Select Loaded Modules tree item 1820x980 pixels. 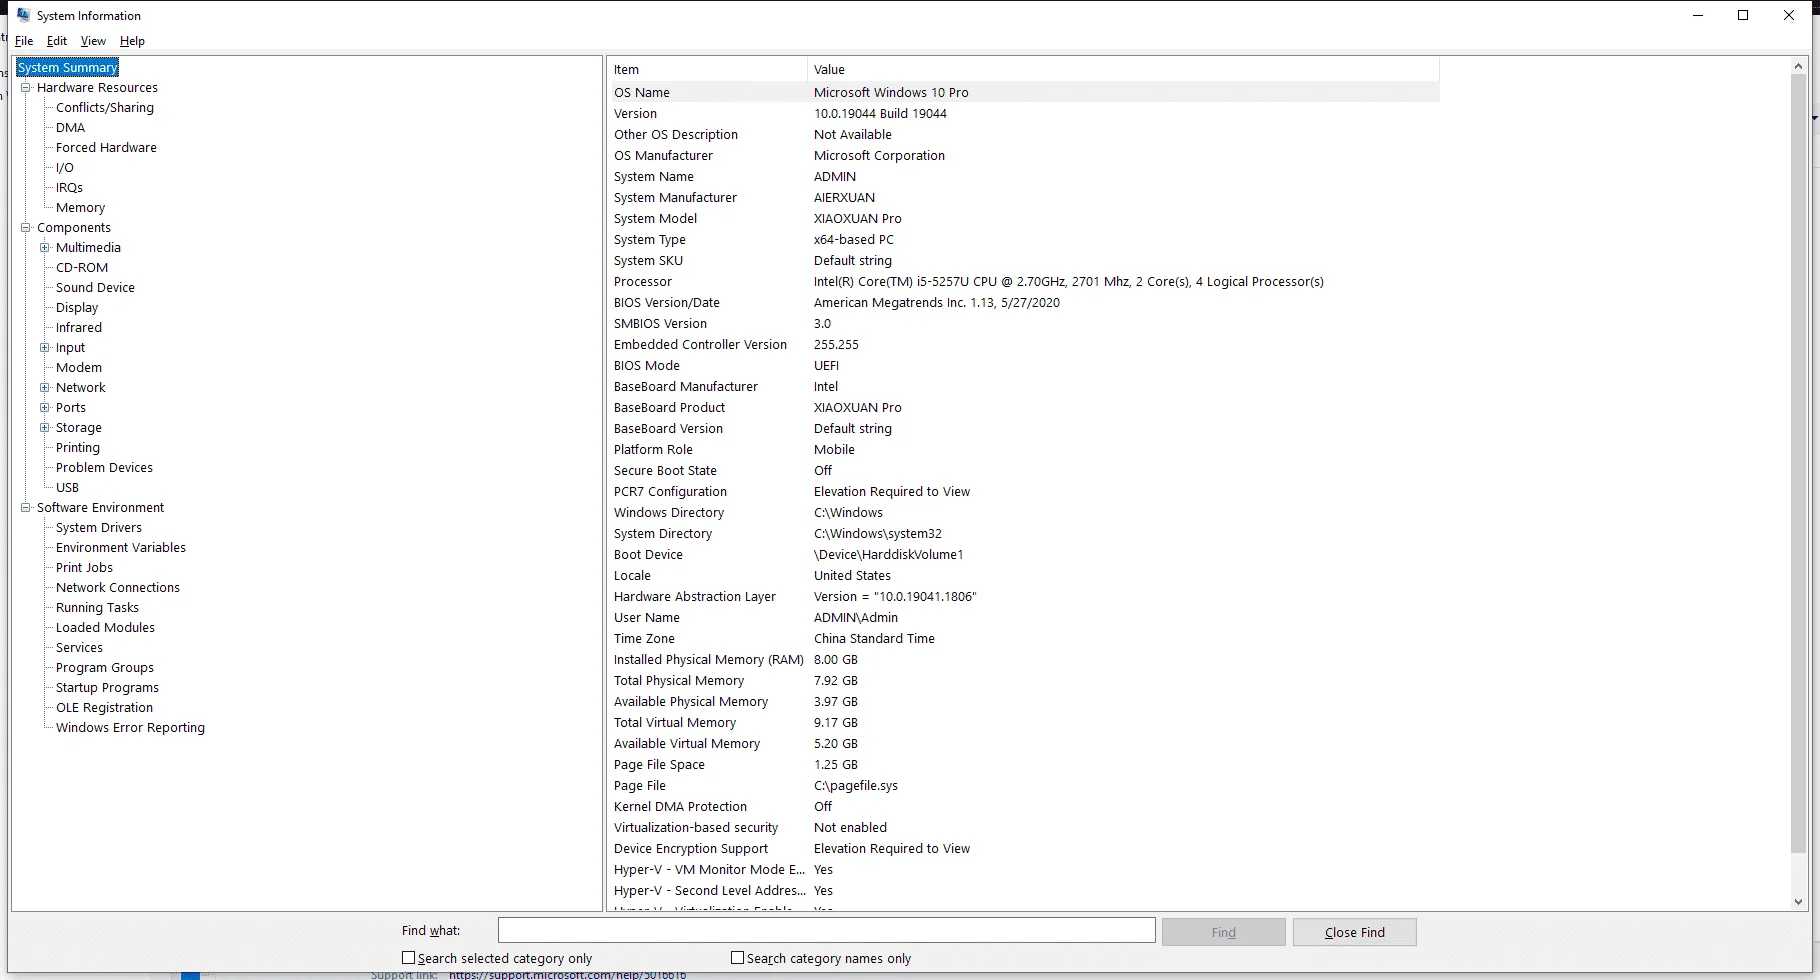click(105, 628)
